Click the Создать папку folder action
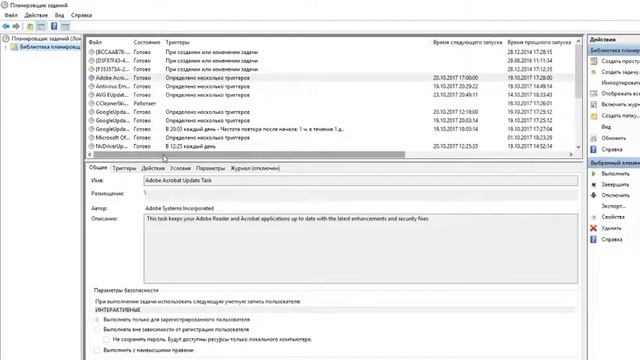 click(x=615, y=116)
